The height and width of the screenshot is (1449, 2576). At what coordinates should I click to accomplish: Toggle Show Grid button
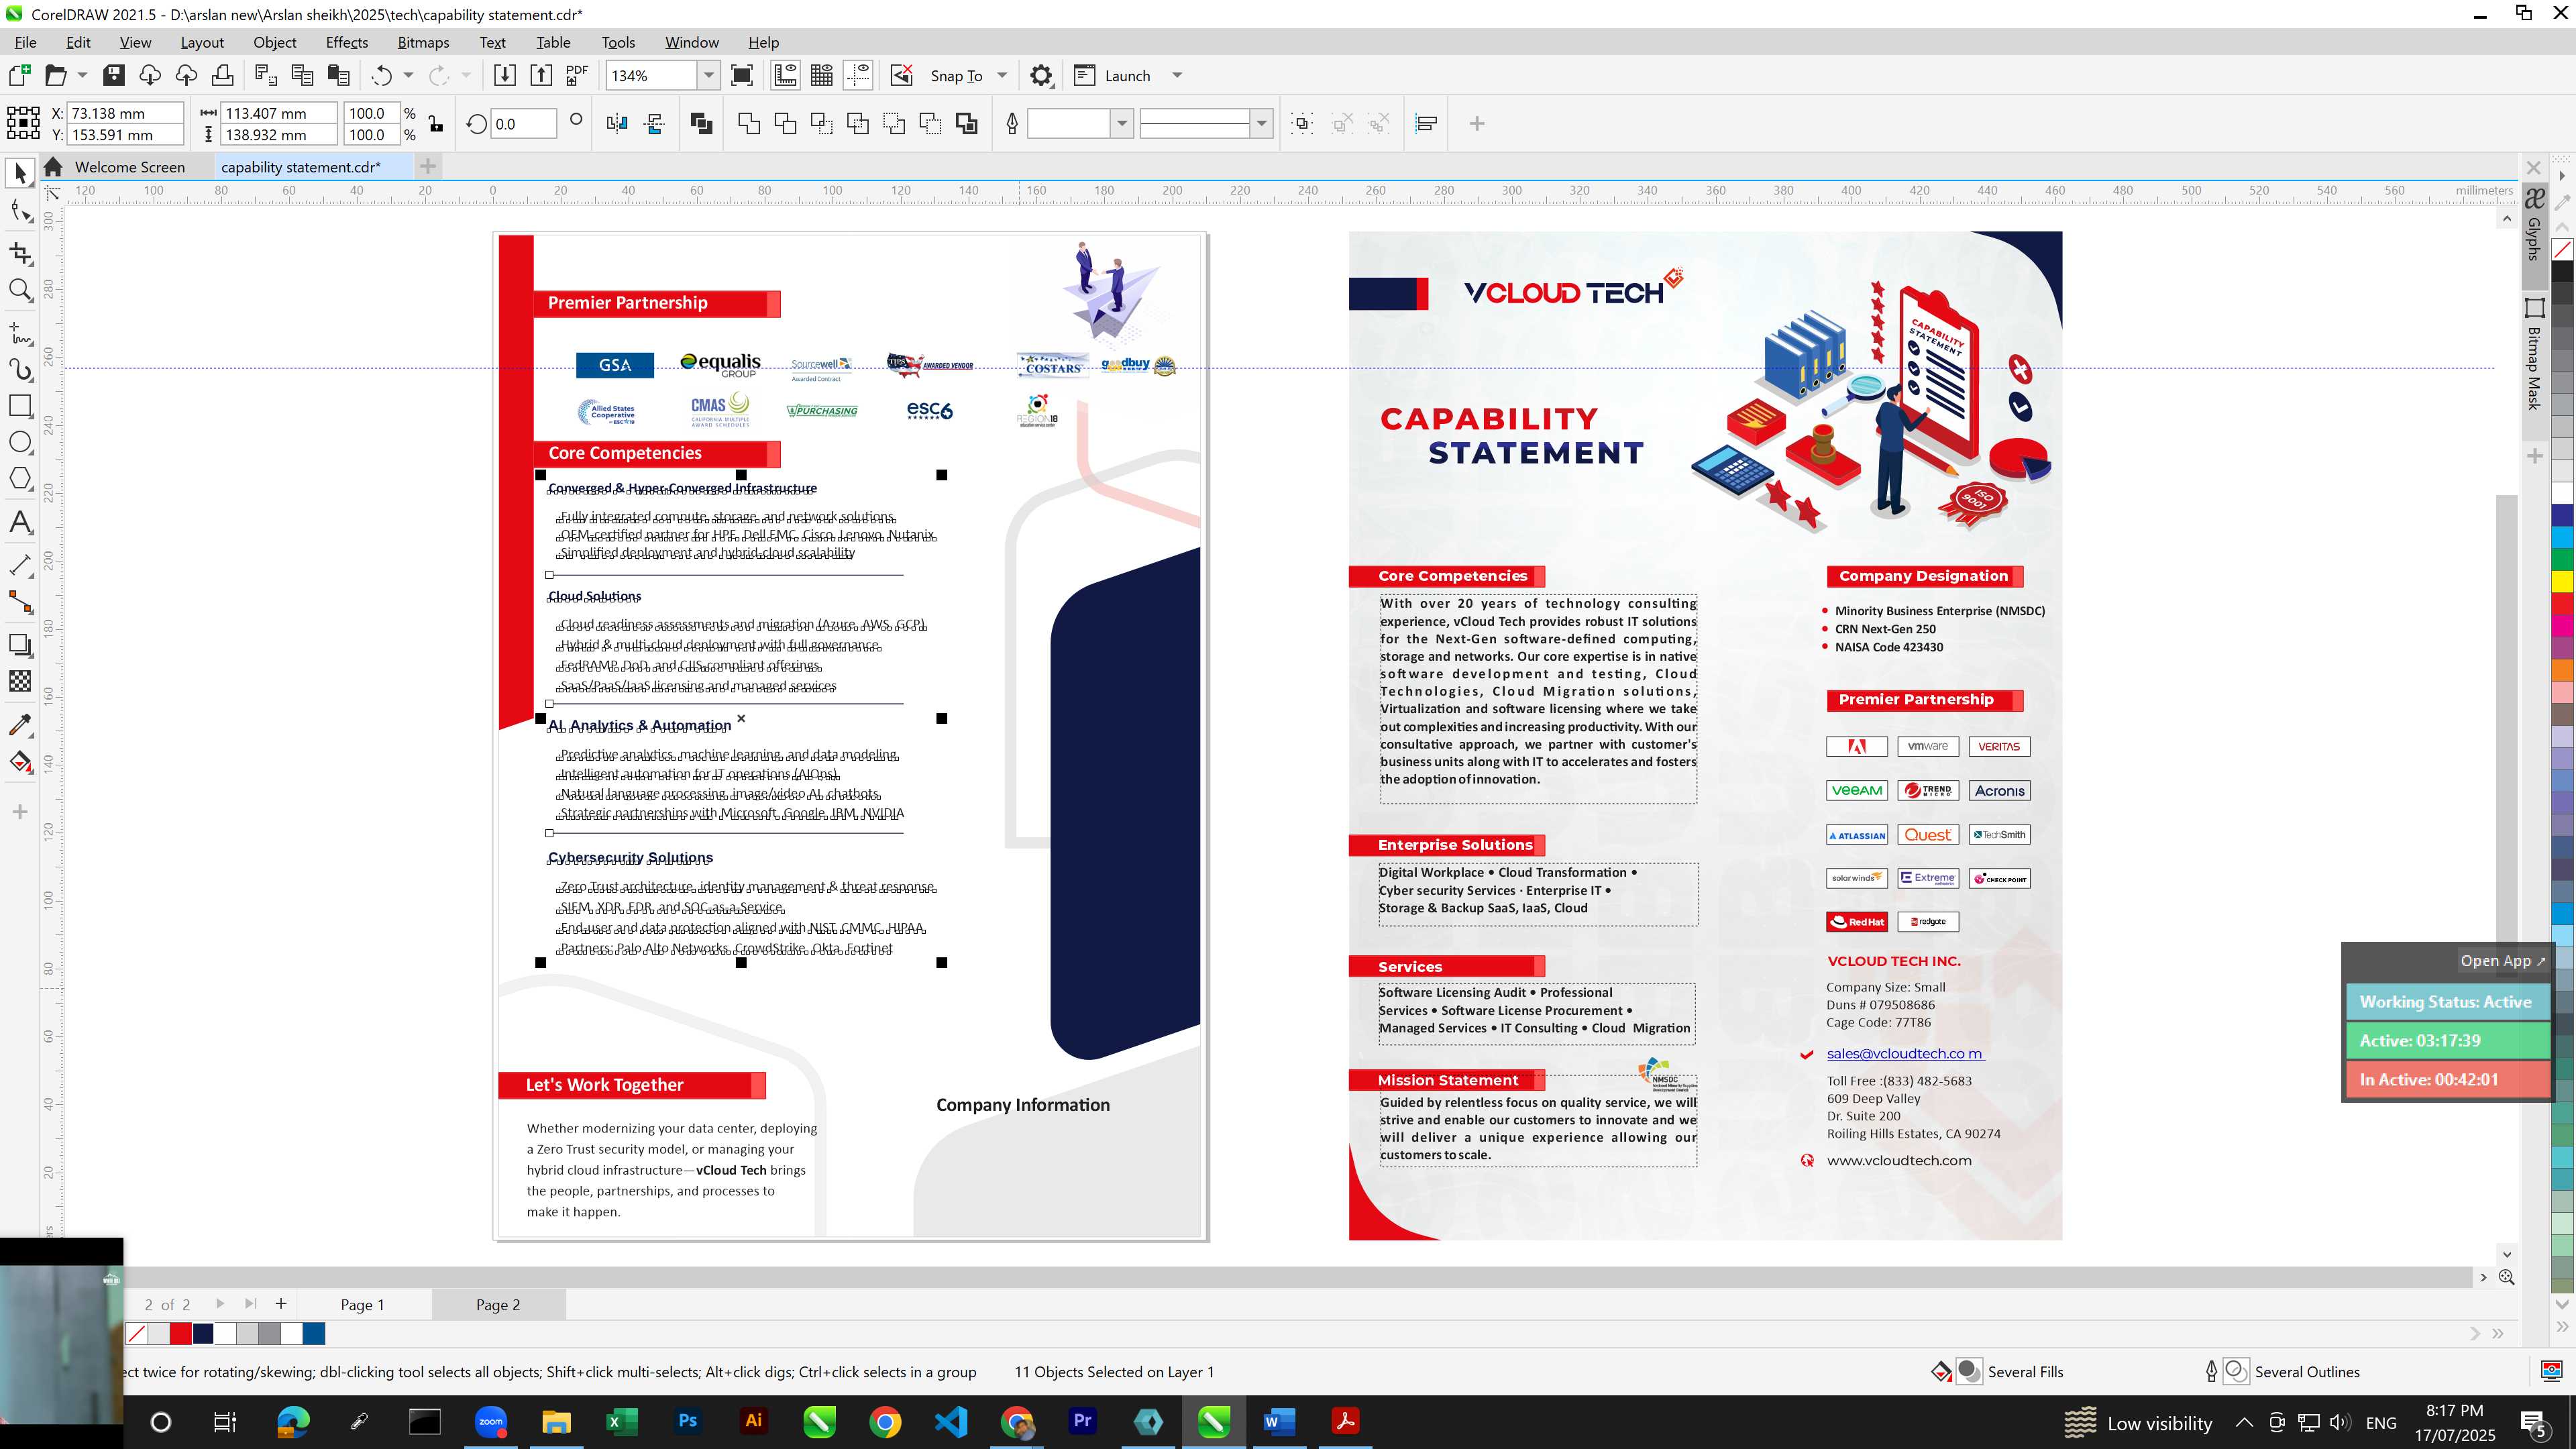coord(822,75)
